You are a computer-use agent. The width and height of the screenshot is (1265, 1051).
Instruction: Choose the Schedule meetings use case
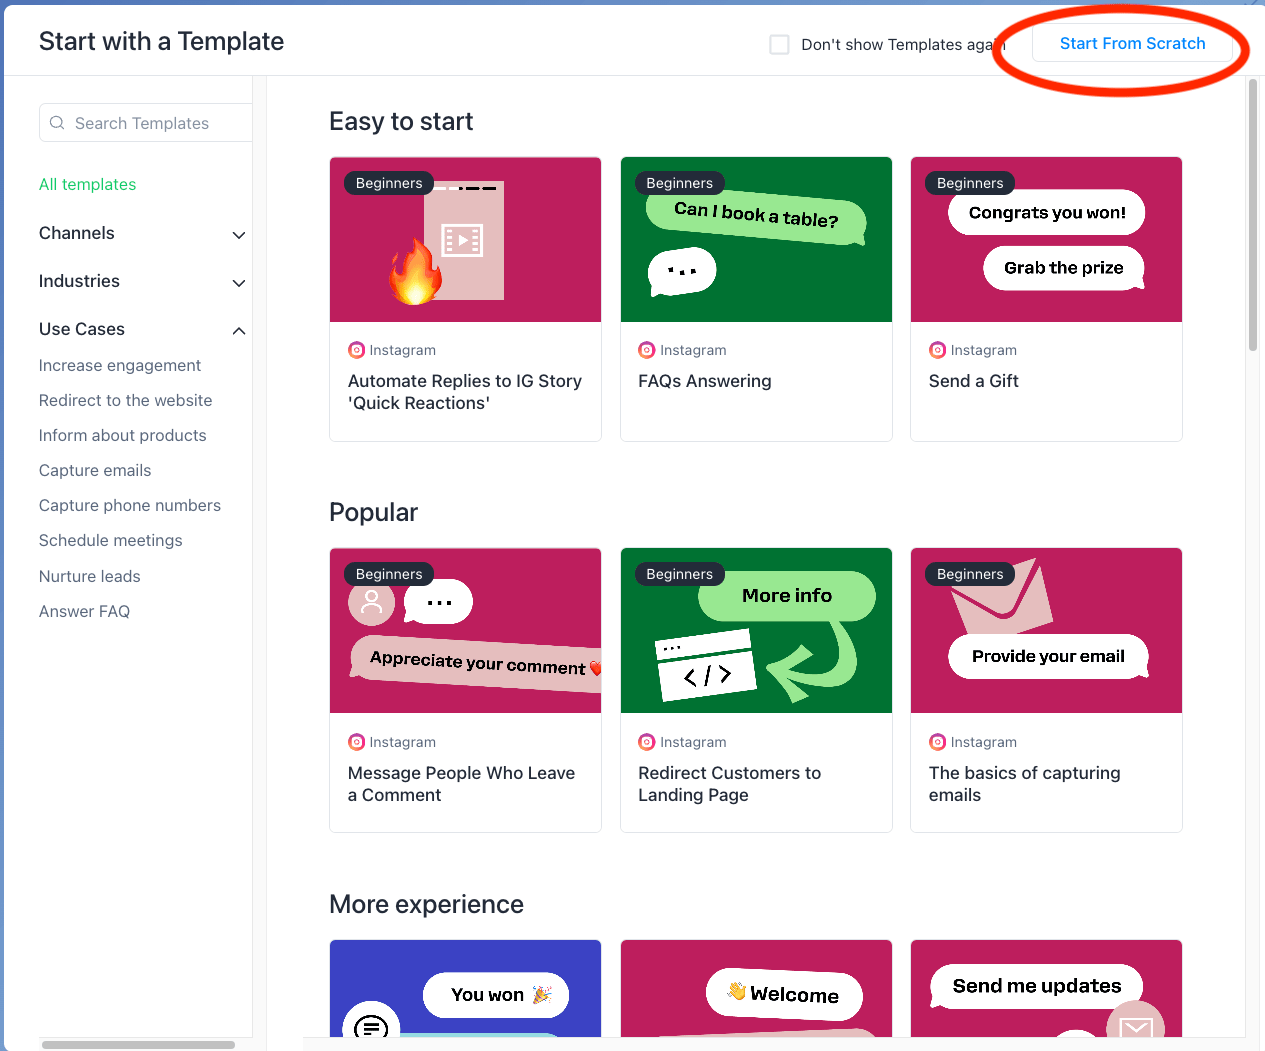[111, 540]
